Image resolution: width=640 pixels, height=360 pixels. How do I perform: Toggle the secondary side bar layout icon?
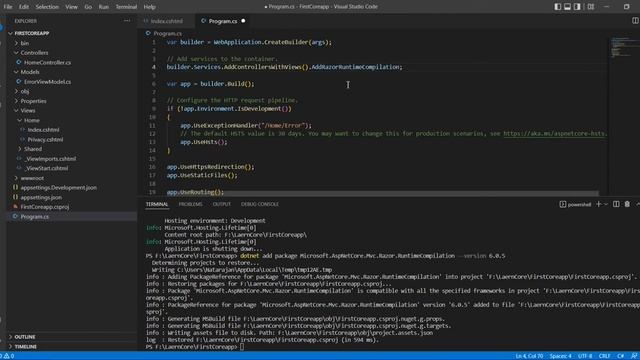pos(577,7)
